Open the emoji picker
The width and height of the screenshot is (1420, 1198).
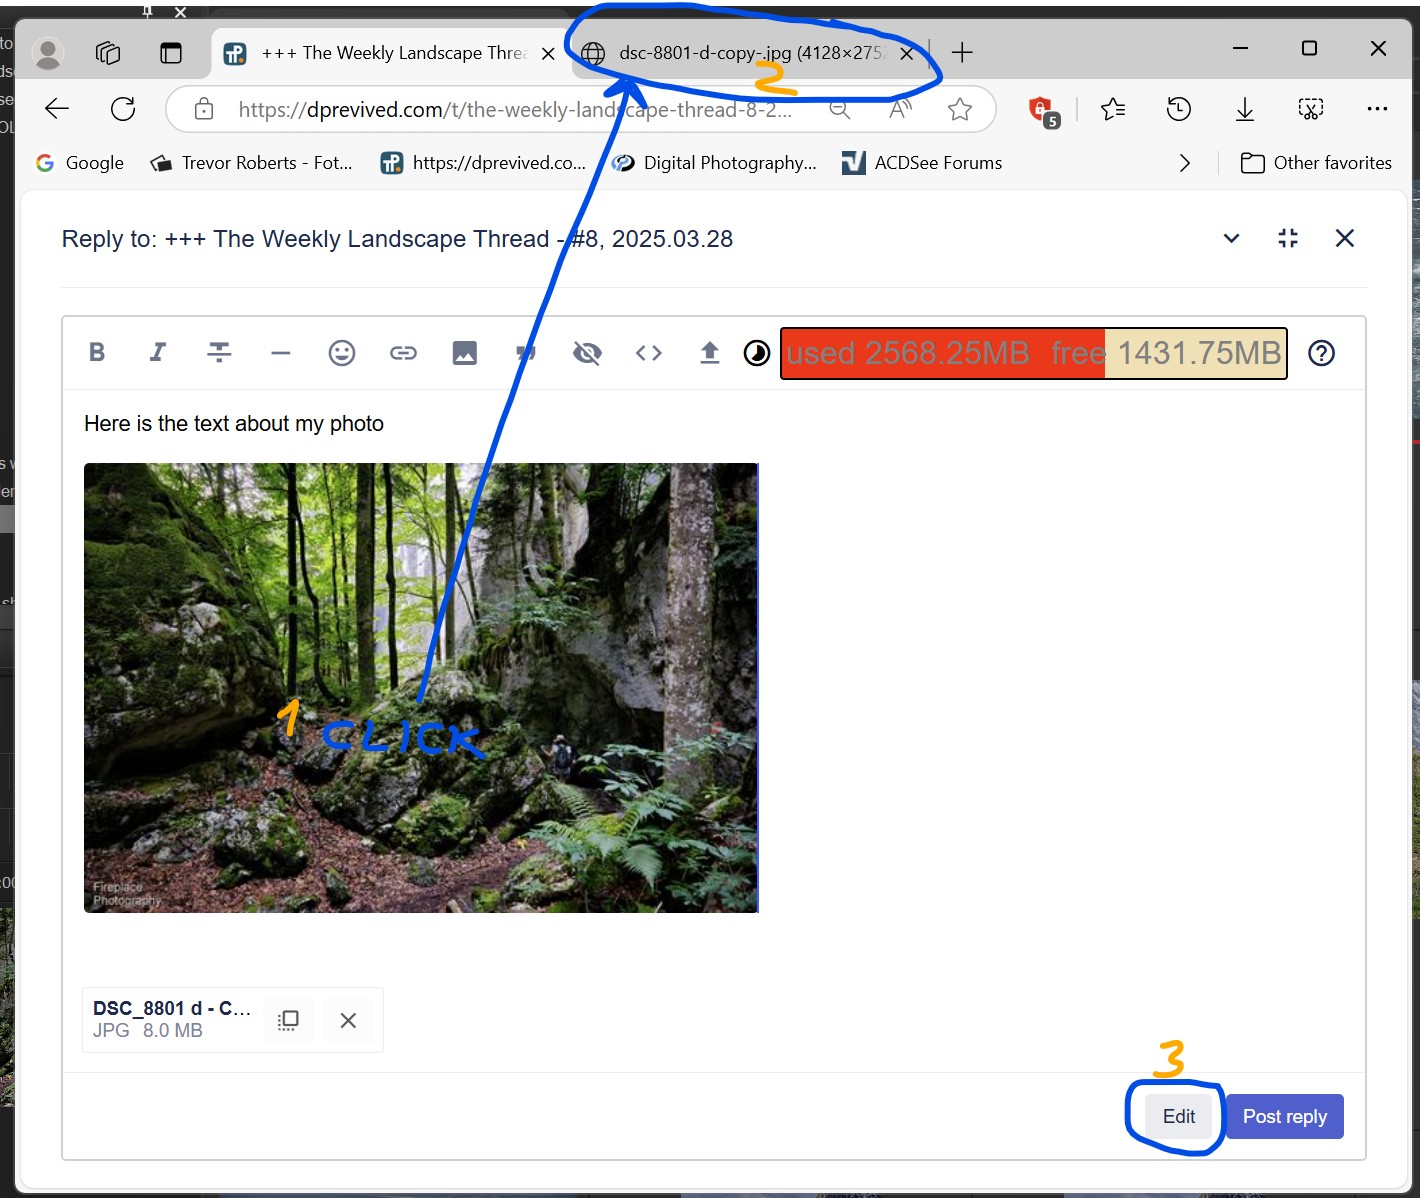342,353
